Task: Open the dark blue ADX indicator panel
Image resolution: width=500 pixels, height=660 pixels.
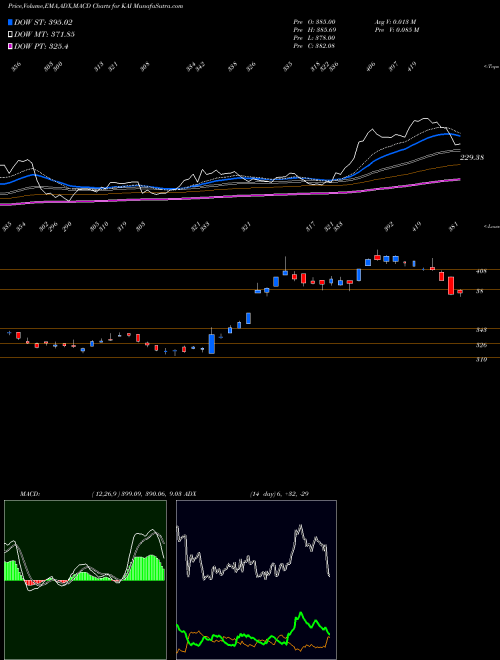Action: point(256,580)
